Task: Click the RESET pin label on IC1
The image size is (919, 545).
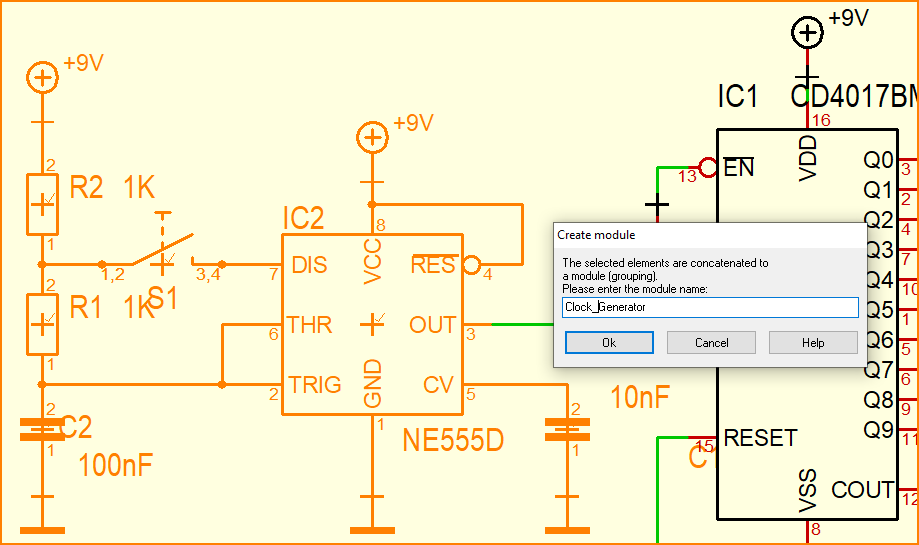Action: point(760,438)
